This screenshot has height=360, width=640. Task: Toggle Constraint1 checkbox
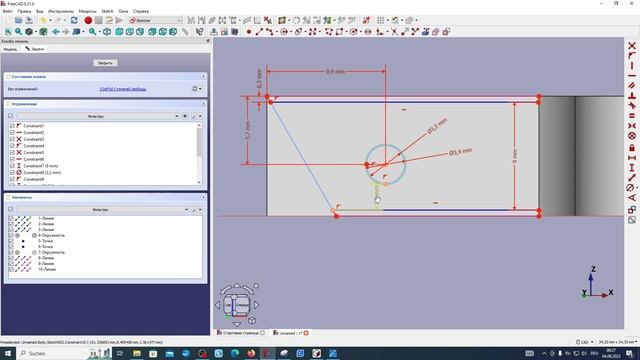pos(12,126)
